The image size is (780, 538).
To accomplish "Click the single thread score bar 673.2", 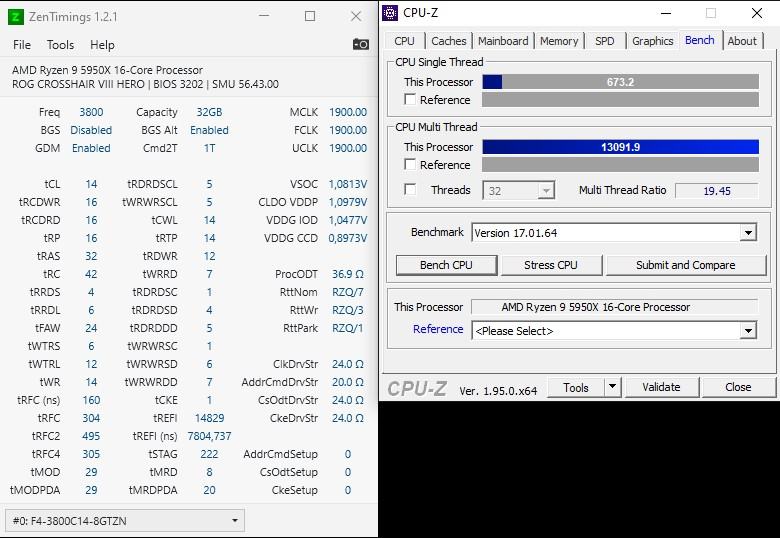I will coord(620,82).
